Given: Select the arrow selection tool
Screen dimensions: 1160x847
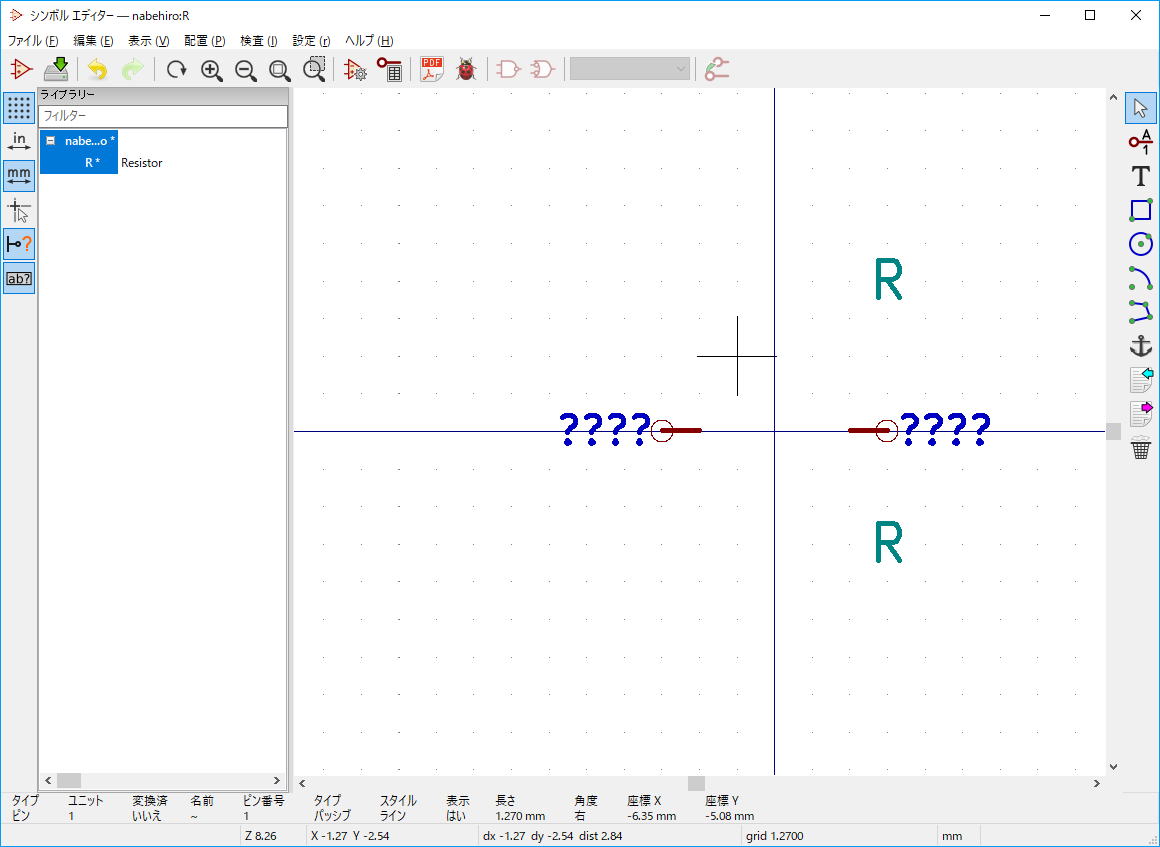Looking at the screenshot, I should click(1140, 108).
